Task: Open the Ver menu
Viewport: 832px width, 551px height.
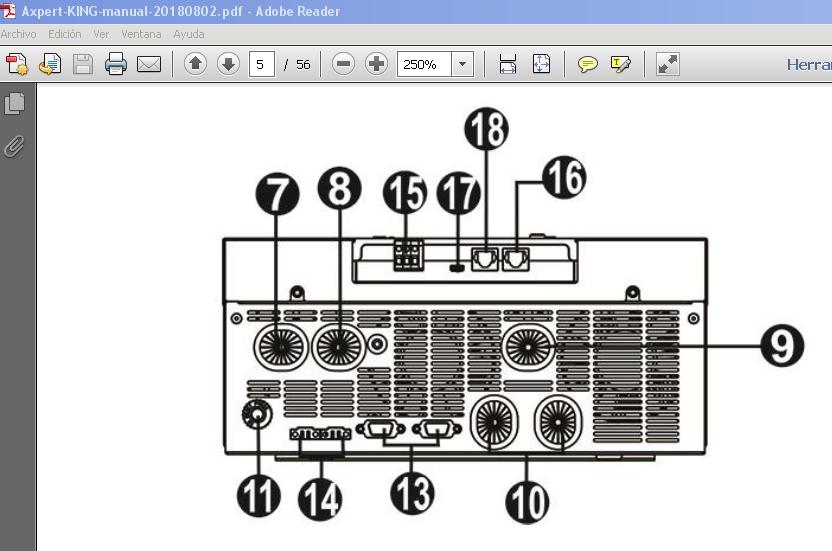Action: tap(101, 34)
